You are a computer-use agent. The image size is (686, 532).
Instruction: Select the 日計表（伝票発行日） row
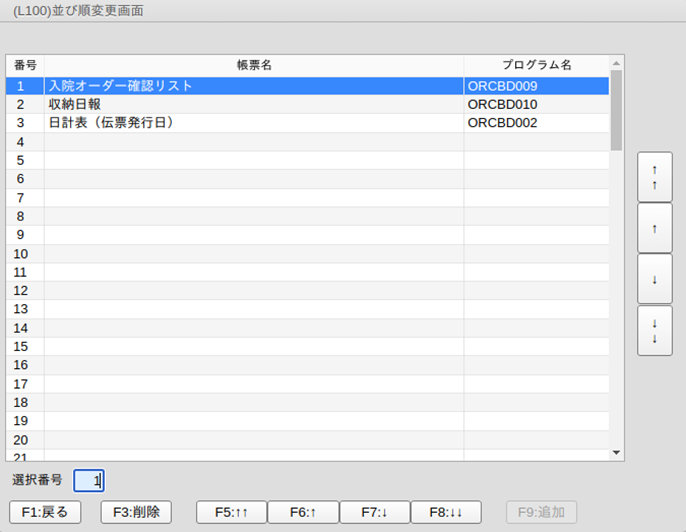point(307,123)
